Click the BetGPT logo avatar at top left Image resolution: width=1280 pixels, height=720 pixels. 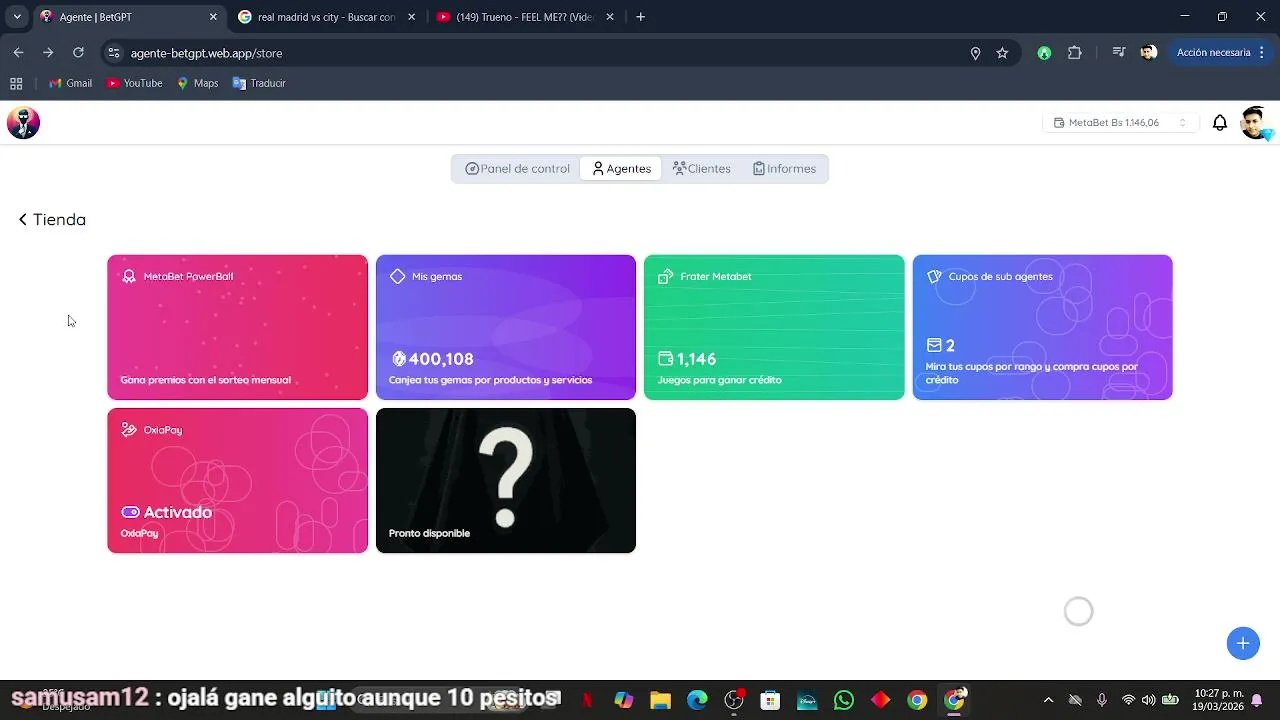tap(23, 123)
